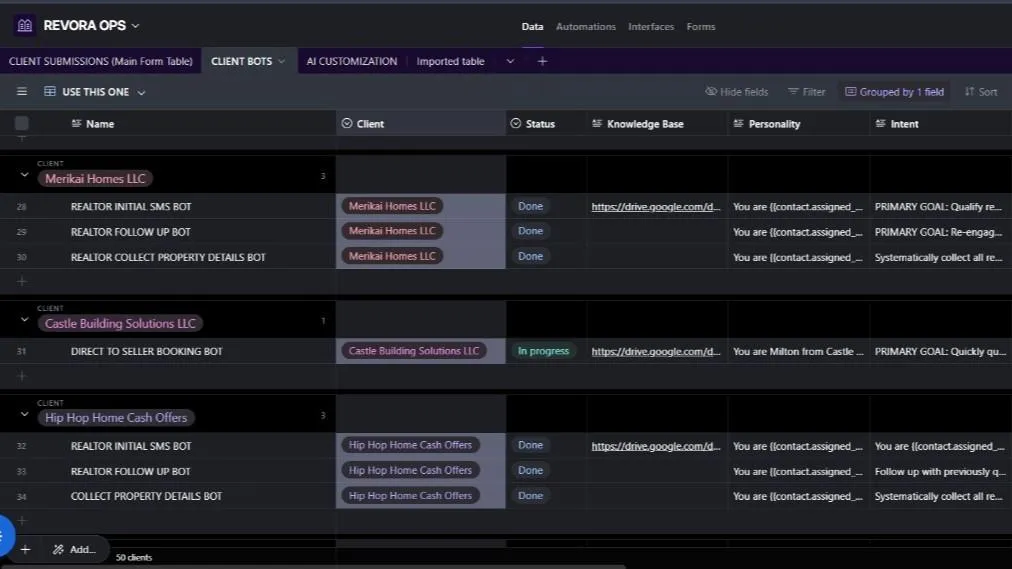Click Intent cell 'Follow up with previously q...'
1012x569 pixels.
pos(940,472)
